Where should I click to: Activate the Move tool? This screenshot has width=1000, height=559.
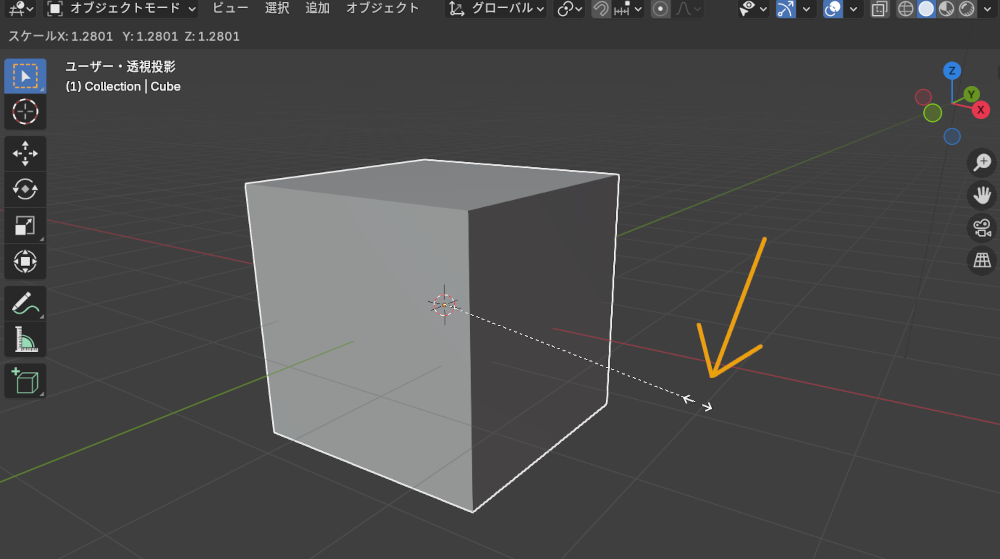pos(25,154)
